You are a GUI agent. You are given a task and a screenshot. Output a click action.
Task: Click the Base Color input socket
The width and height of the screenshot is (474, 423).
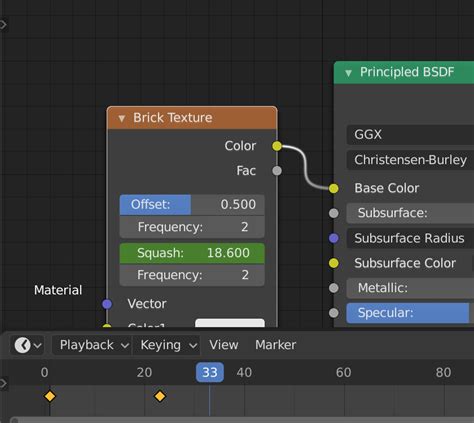click(x=334, y=188)
